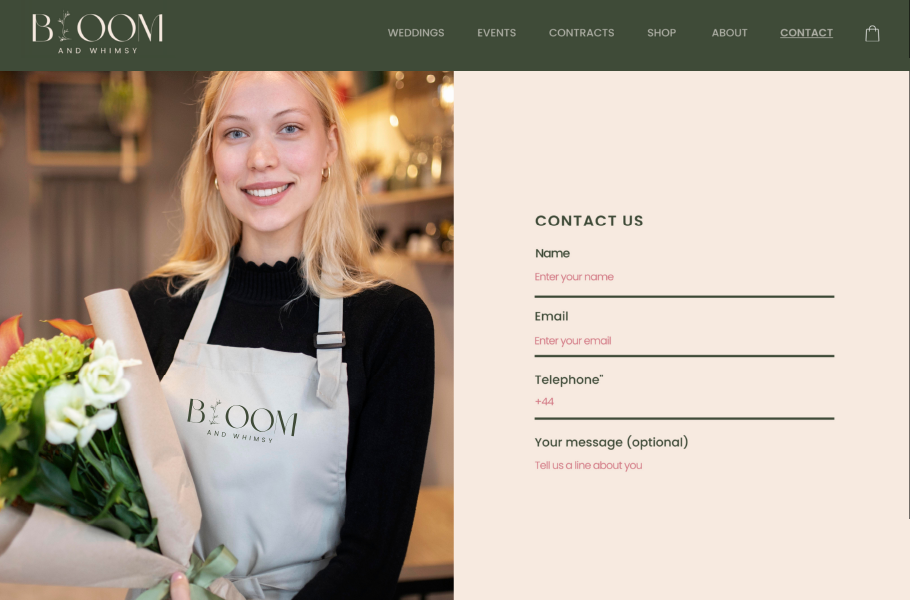
Task: Select the +44 telephone input
Action: pyautogui.click(x=684, y=402)
